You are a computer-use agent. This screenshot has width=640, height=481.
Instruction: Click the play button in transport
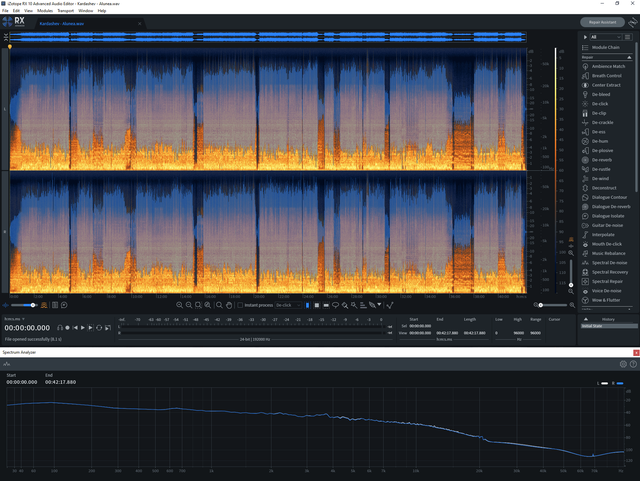(83, 327)
